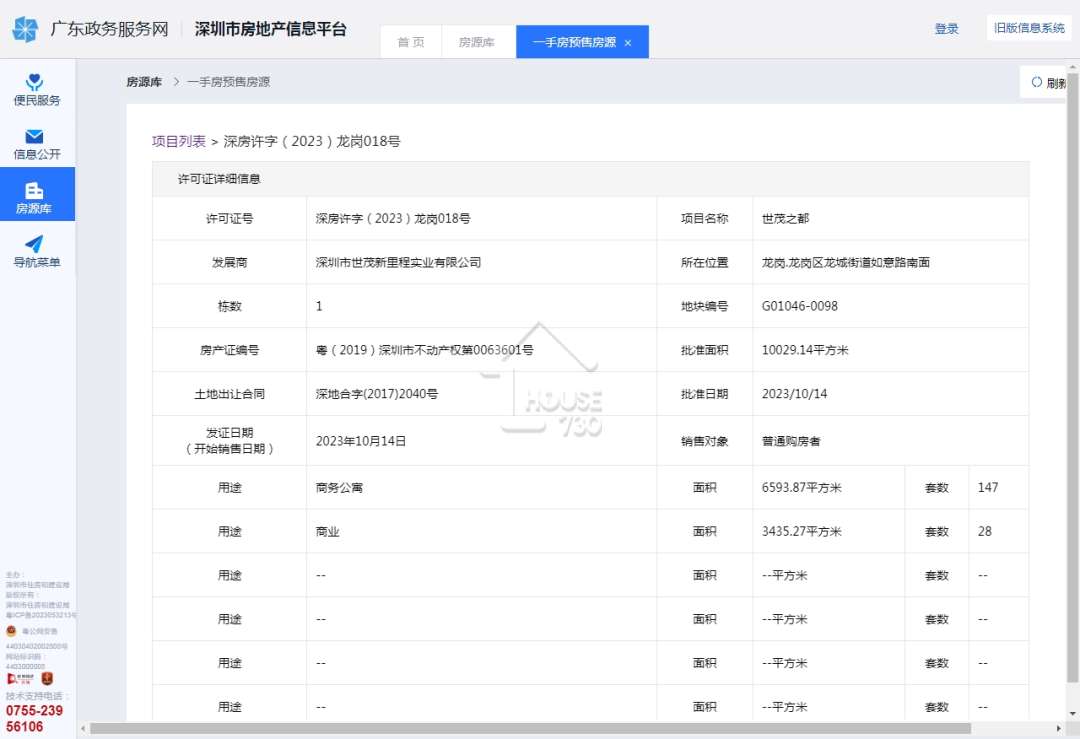Click location 龙岗.龙岗区龙城街道如意路南面
Image resolution: width=1080 pixels, height=739 pixels.
click(x=846, y=262)
